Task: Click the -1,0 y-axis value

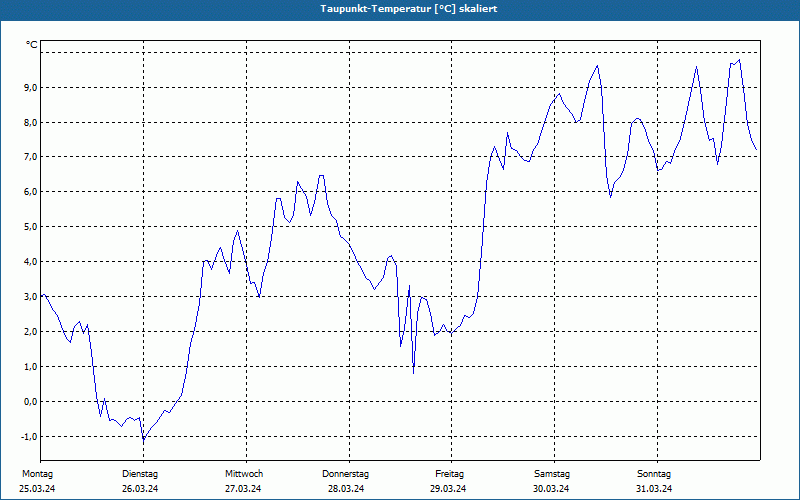Action: coord(30,437)
